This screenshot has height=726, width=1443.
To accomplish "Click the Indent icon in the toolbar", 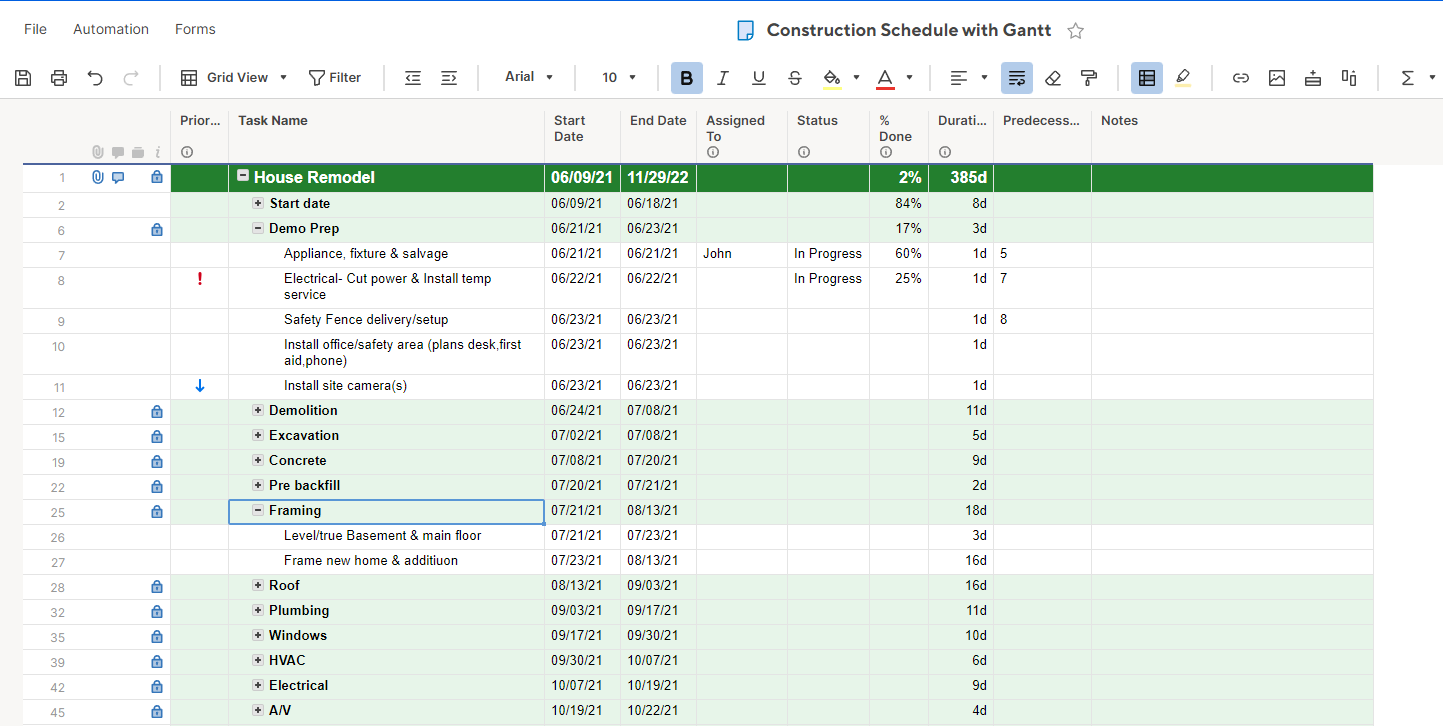I will [449, 78].
